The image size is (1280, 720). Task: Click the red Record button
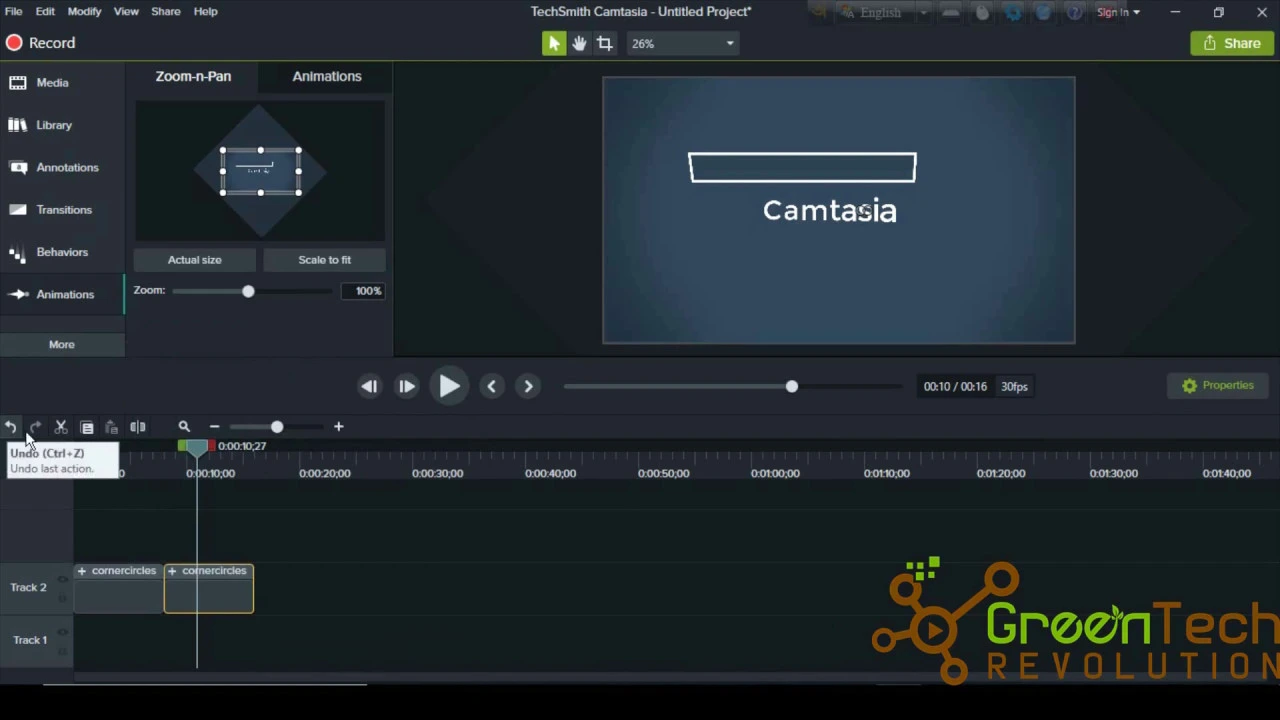pyautogui.click(x=40, y=43)
